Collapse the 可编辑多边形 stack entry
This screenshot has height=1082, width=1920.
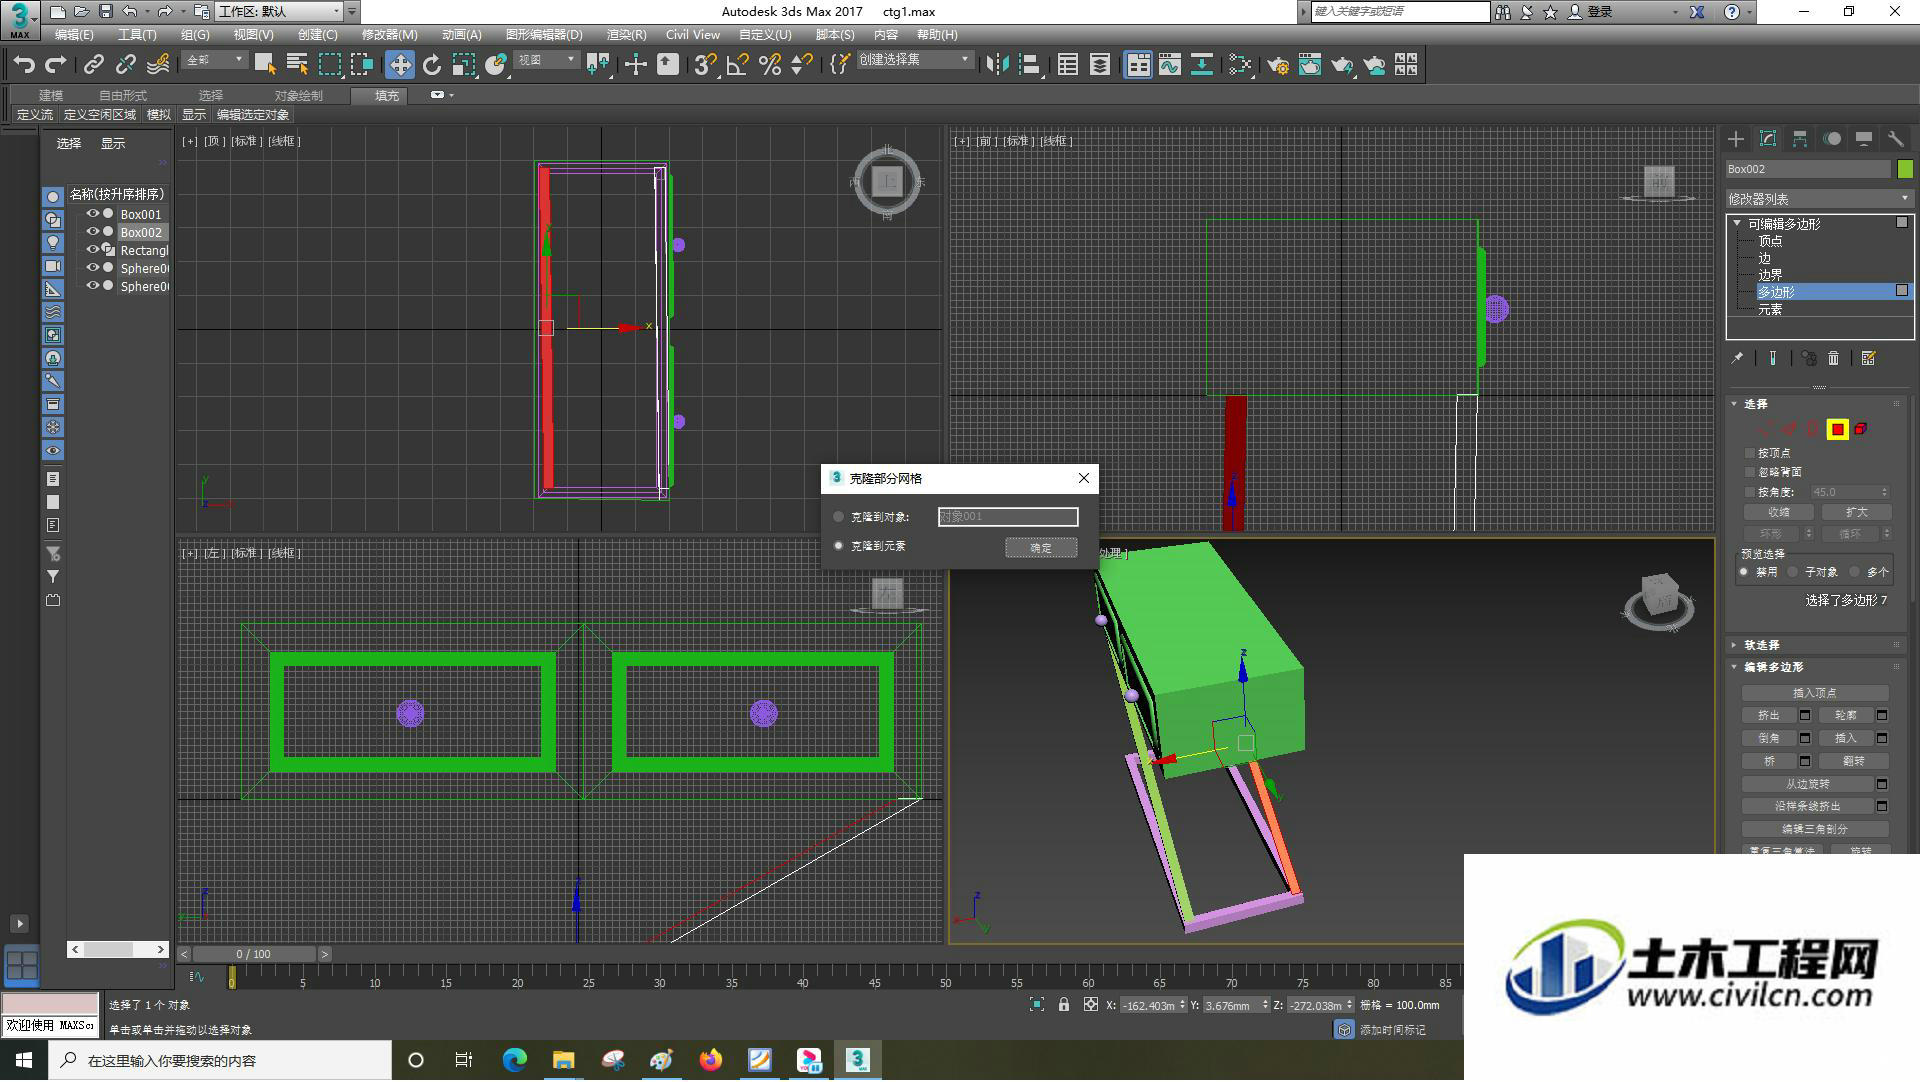[x=1737, y=224]
